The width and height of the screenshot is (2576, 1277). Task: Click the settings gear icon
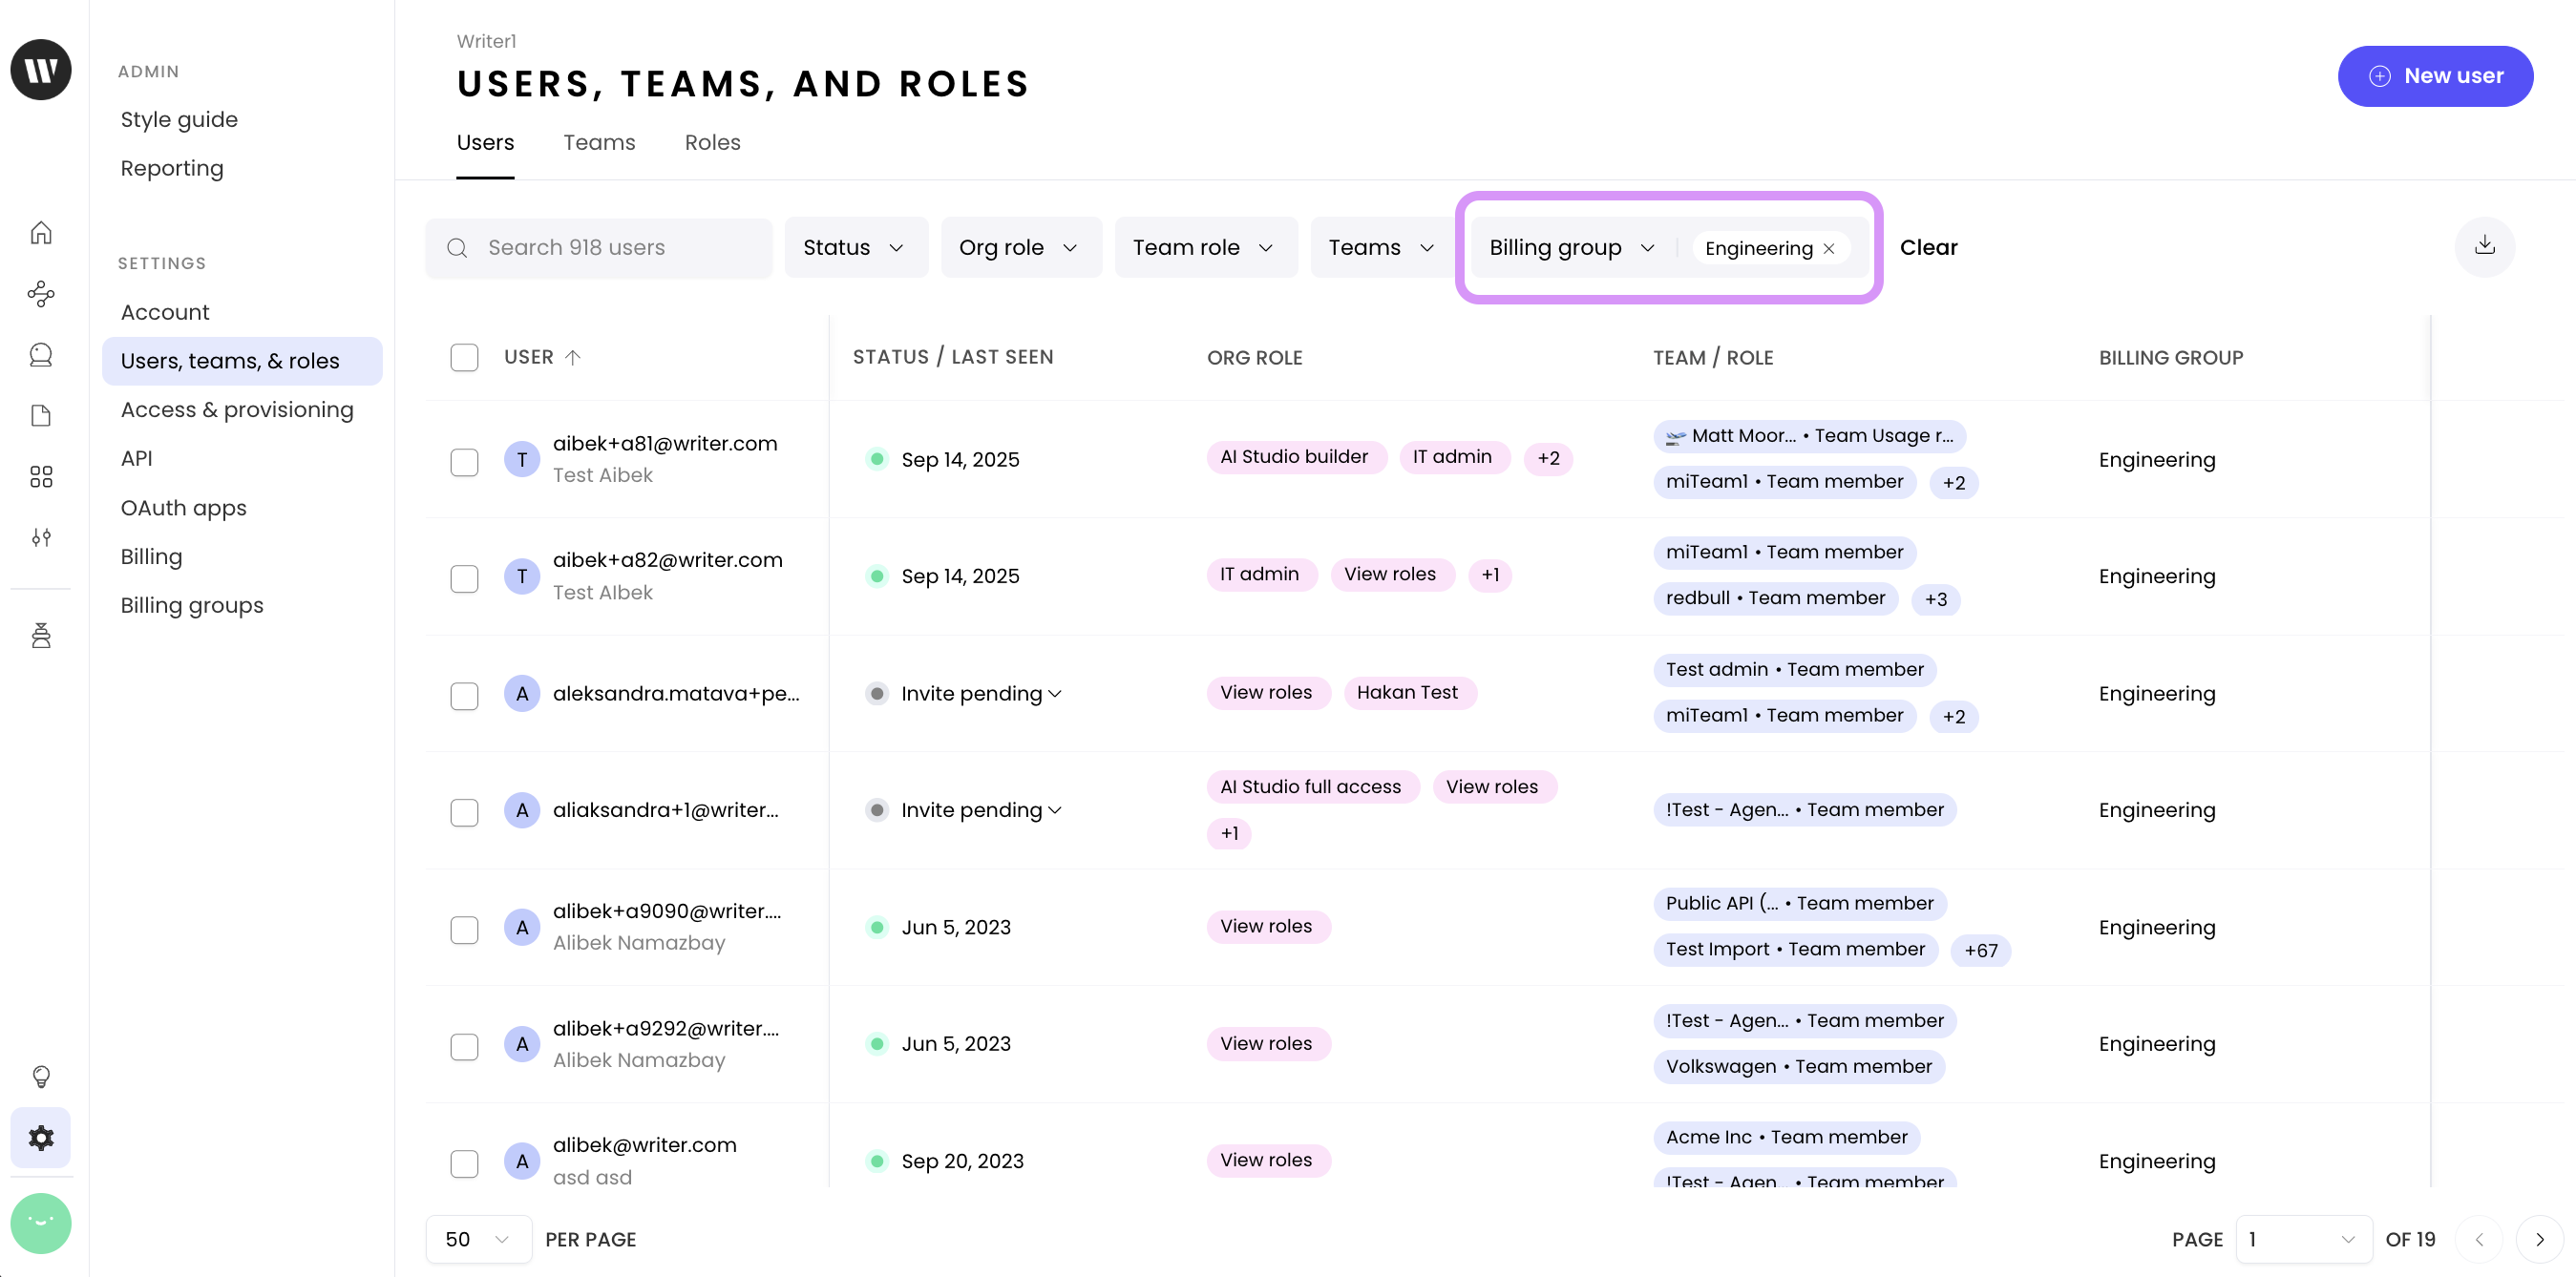(41, 1137)
